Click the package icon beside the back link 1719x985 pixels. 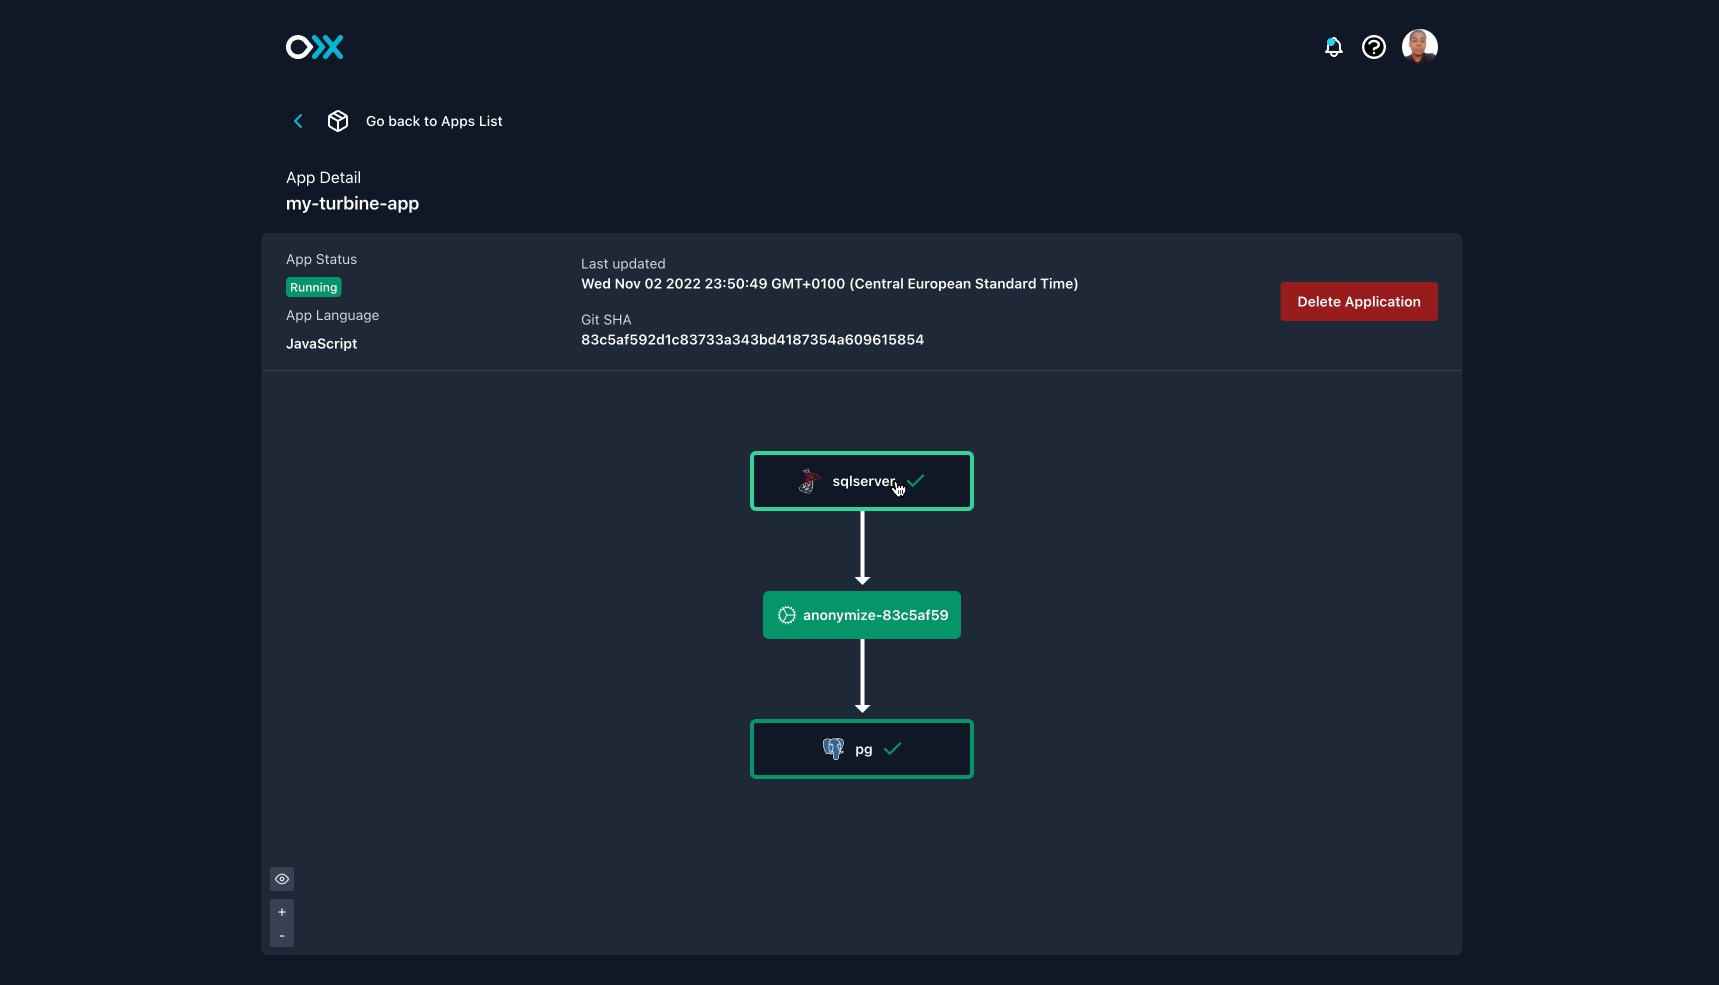click(x=338, y=120)
